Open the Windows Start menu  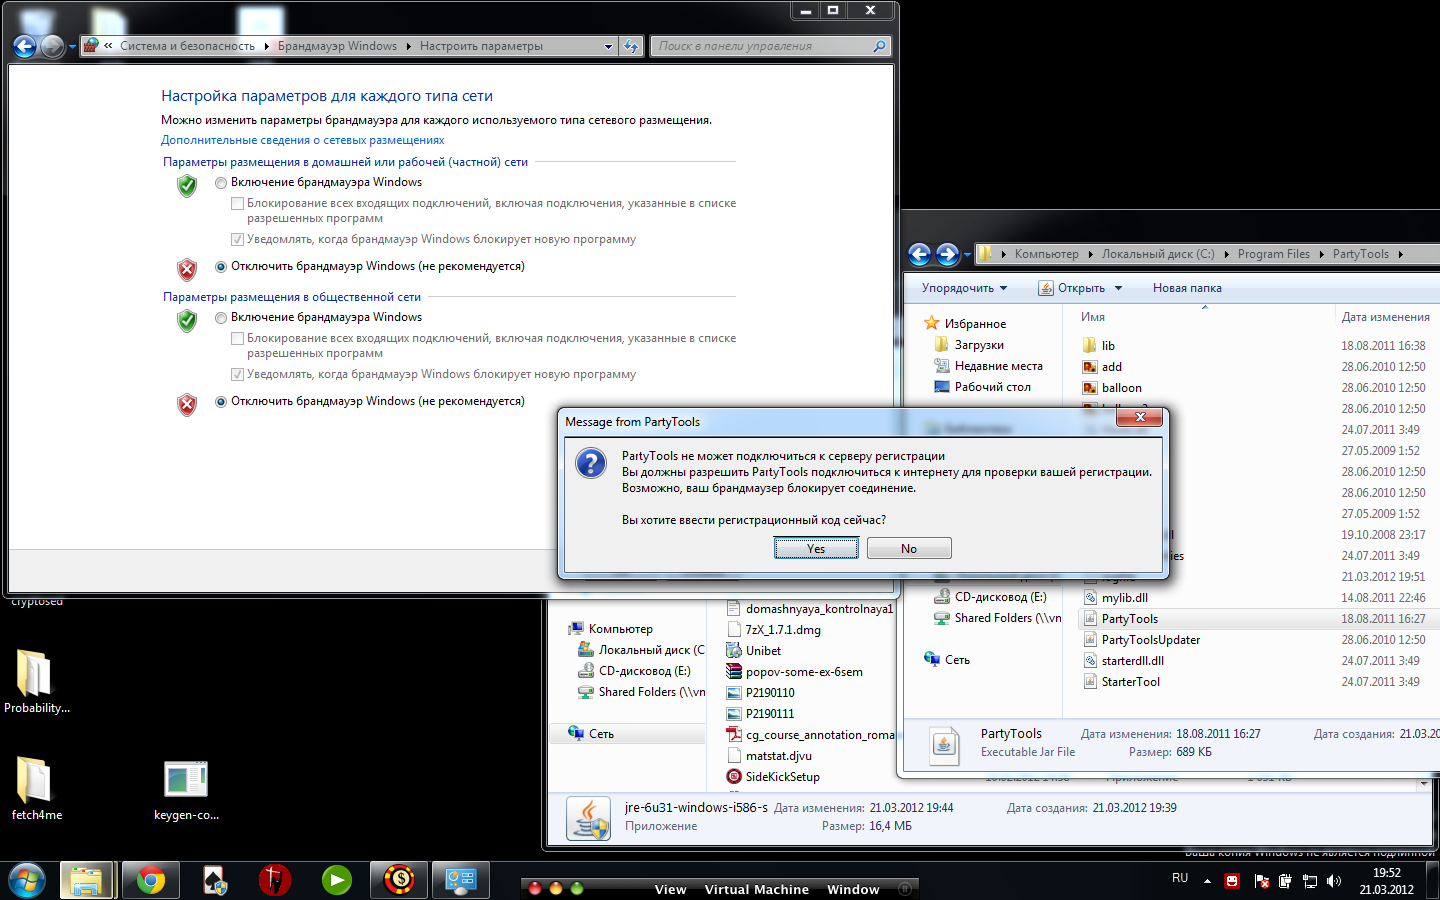26,880
